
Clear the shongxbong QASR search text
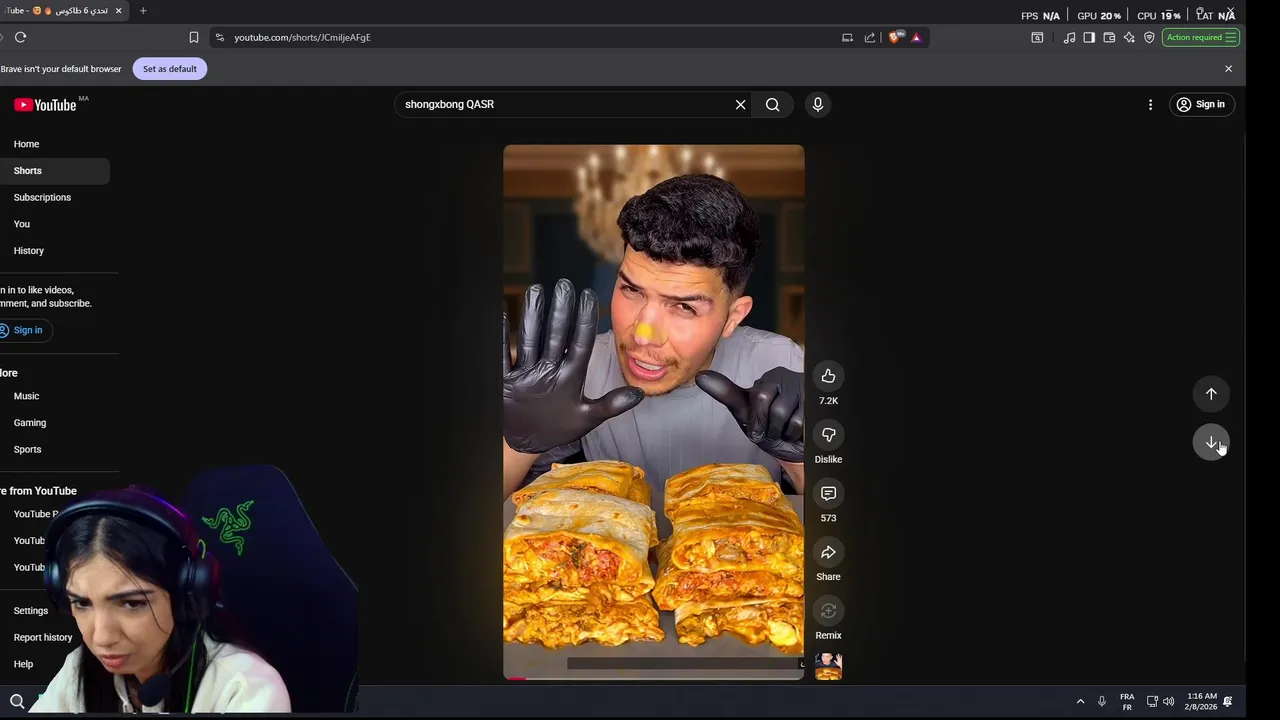click(741, 104)
